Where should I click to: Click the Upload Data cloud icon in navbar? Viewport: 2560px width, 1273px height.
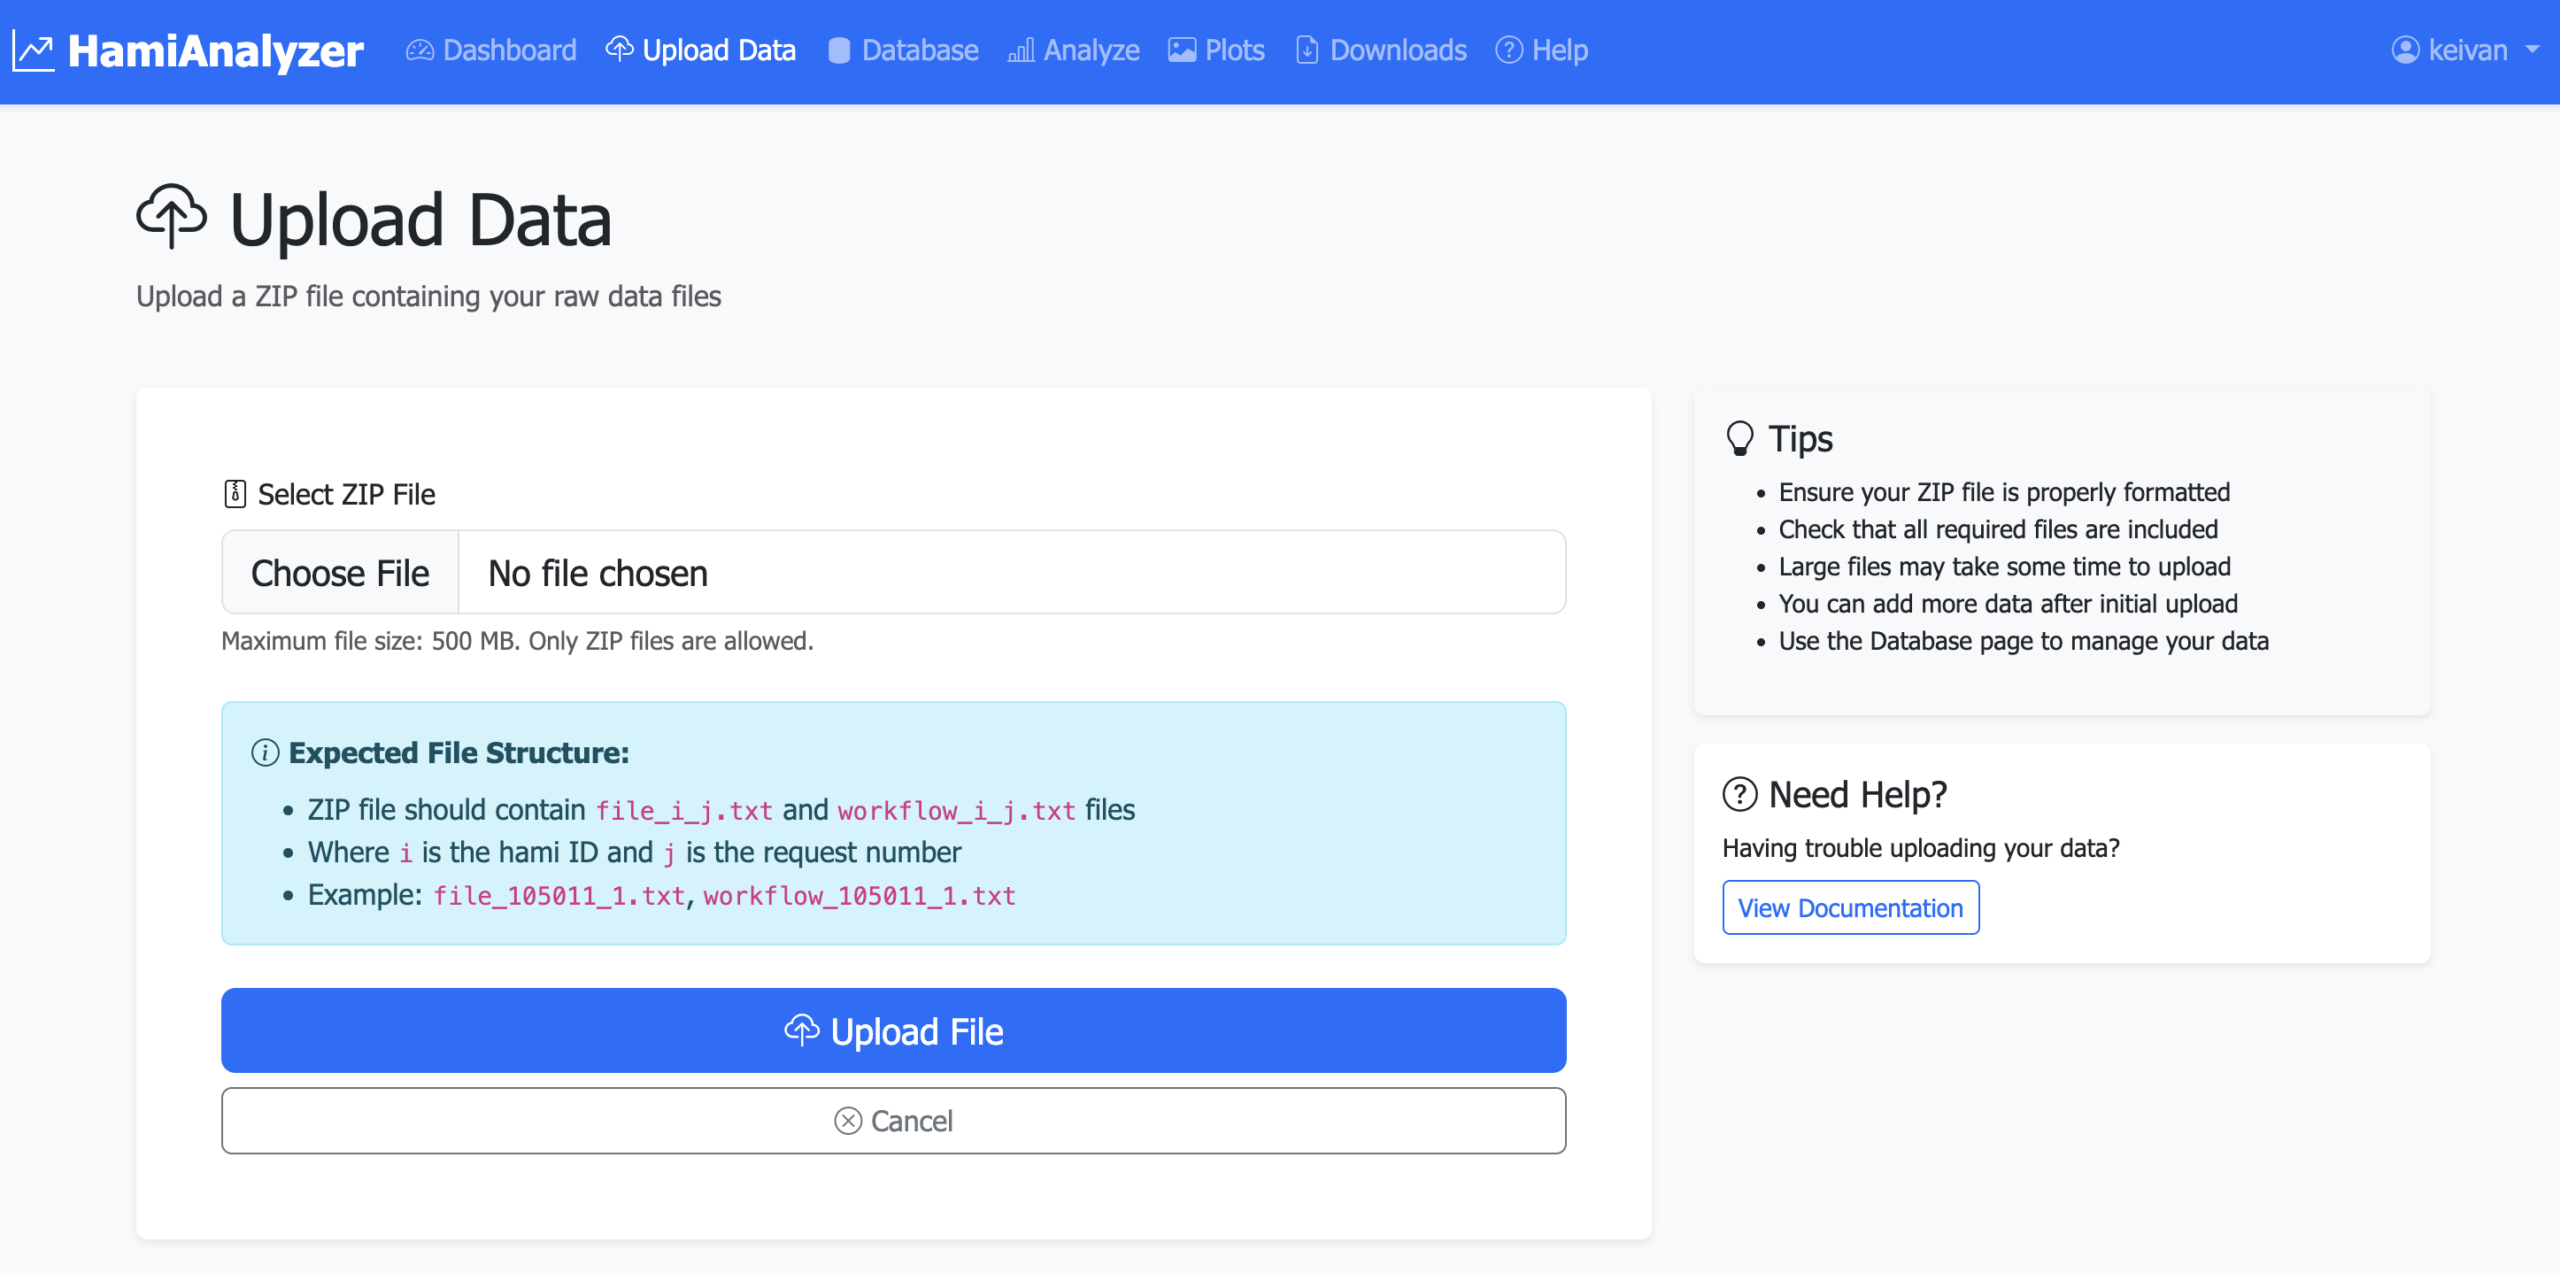coord(620,49)
